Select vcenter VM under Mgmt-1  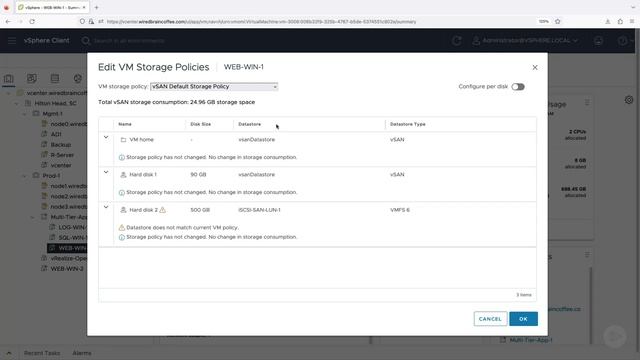click(61, 165)
